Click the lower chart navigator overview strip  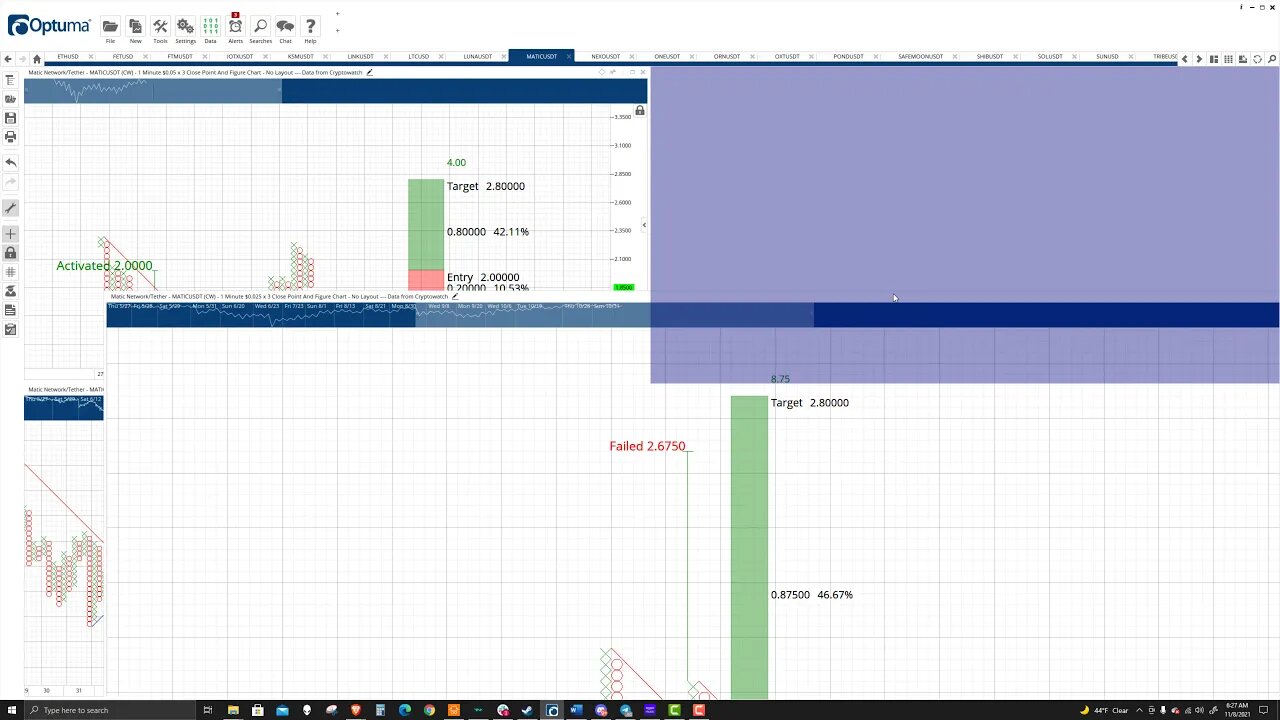[x=693, y=315]
